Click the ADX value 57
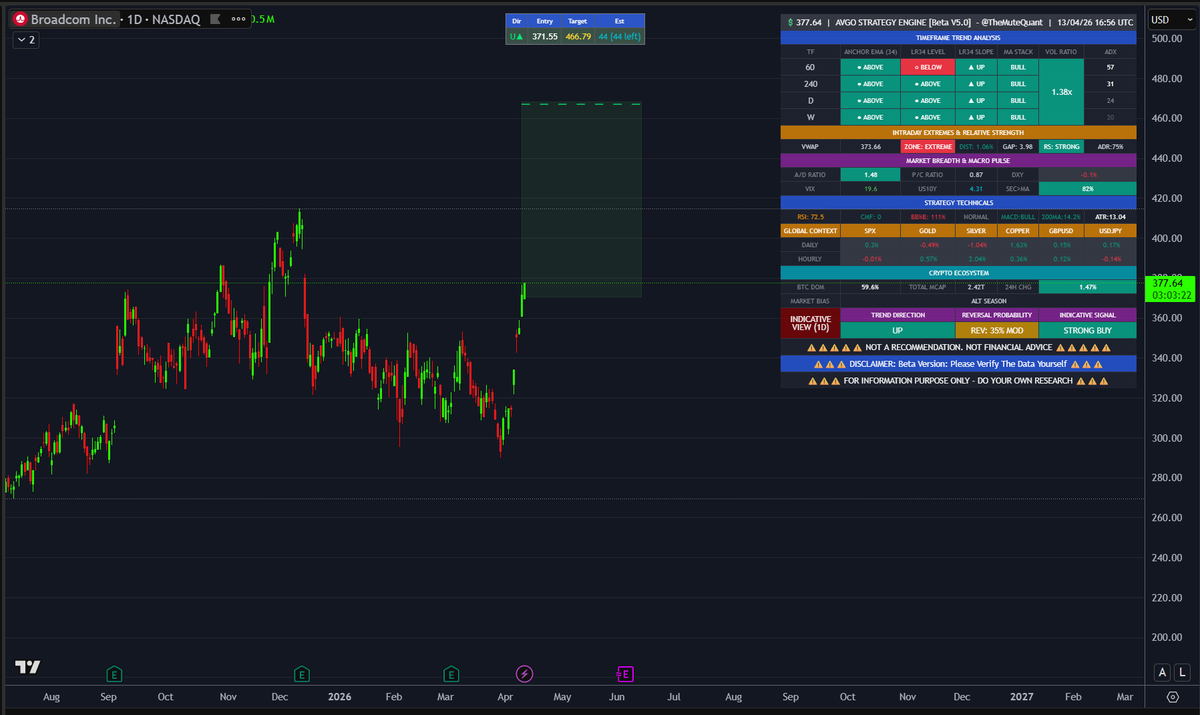Image resolution: width=1200 pixels, height=715 pixels. coord(1110,67)
